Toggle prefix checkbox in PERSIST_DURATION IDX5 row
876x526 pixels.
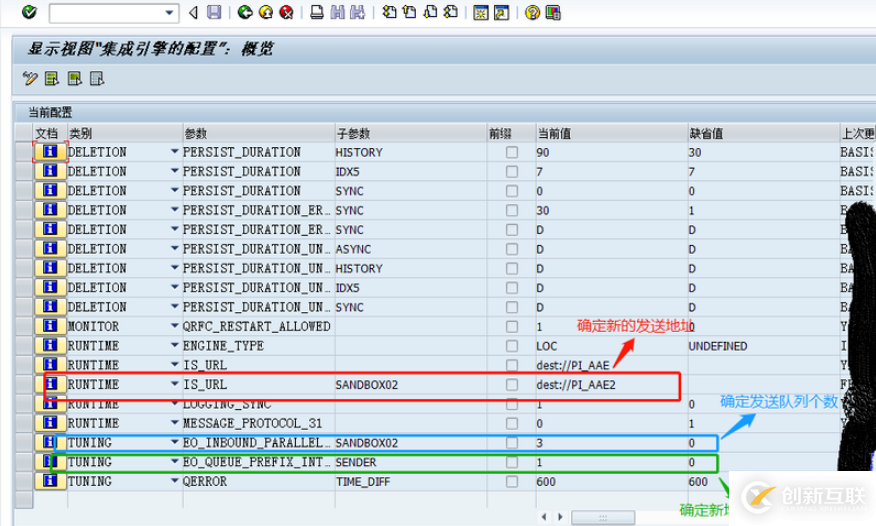[x=512, y=171]
